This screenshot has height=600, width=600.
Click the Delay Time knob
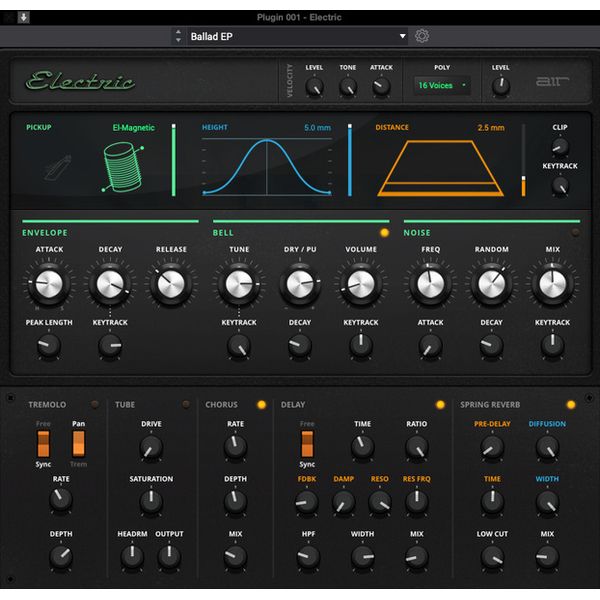(x=362, y=447)
